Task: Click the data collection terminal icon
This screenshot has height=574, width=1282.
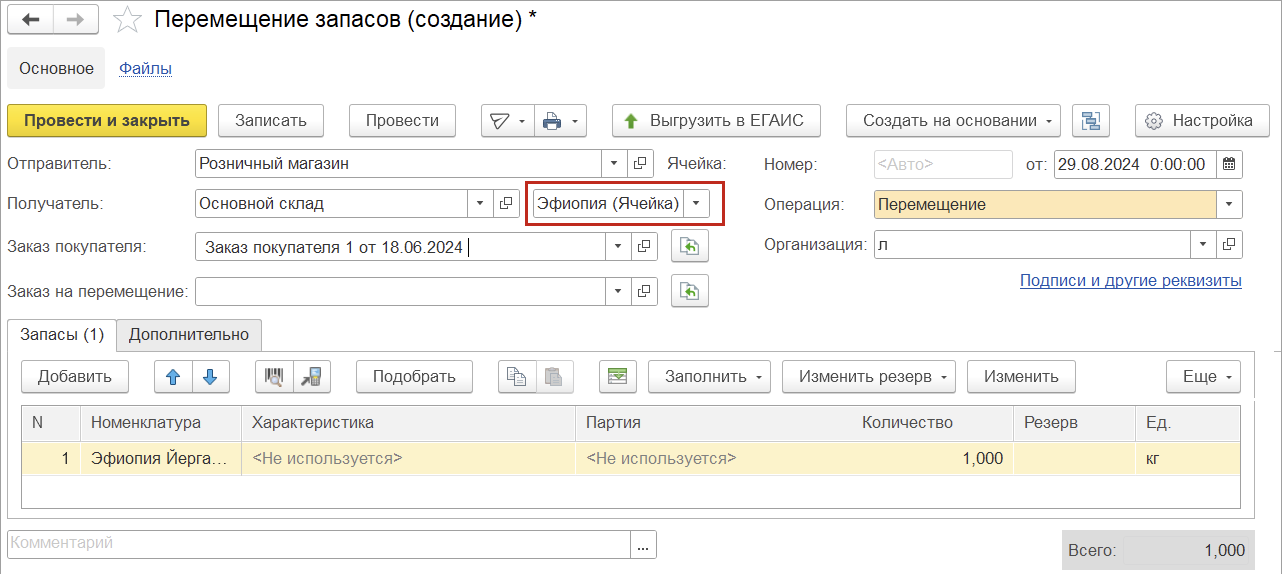Action: pyautogui.click(x=311, y=377)
